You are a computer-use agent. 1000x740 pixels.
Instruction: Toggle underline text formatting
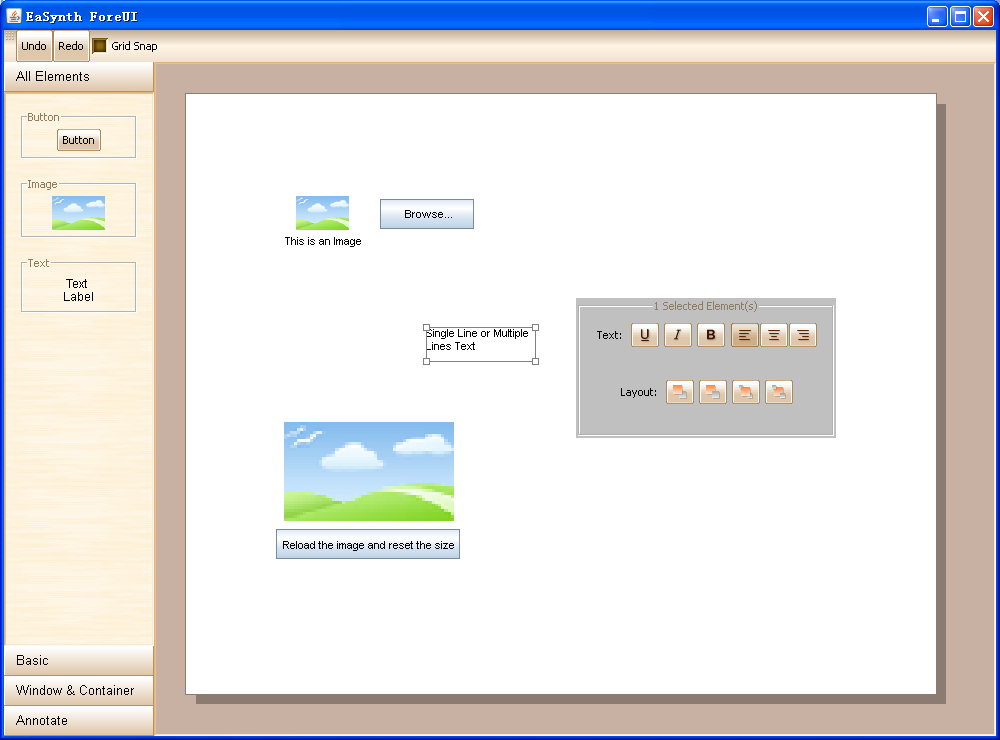pyautogui.click(x=645, y=335)
